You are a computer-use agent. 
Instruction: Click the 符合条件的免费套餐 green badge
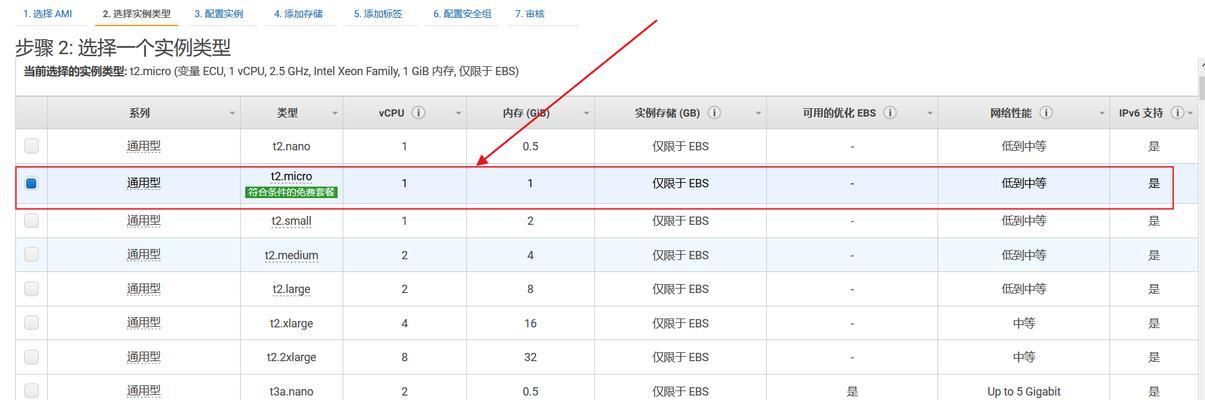click(291, 192)
